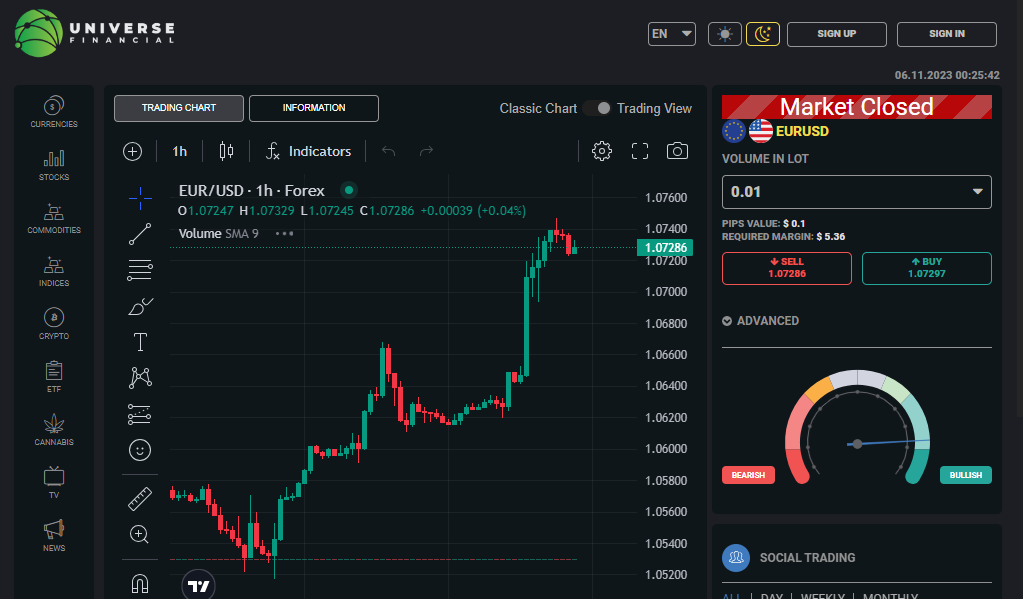
Task: Open the News section
Action: pyautogui.click(x=53, y=536)
